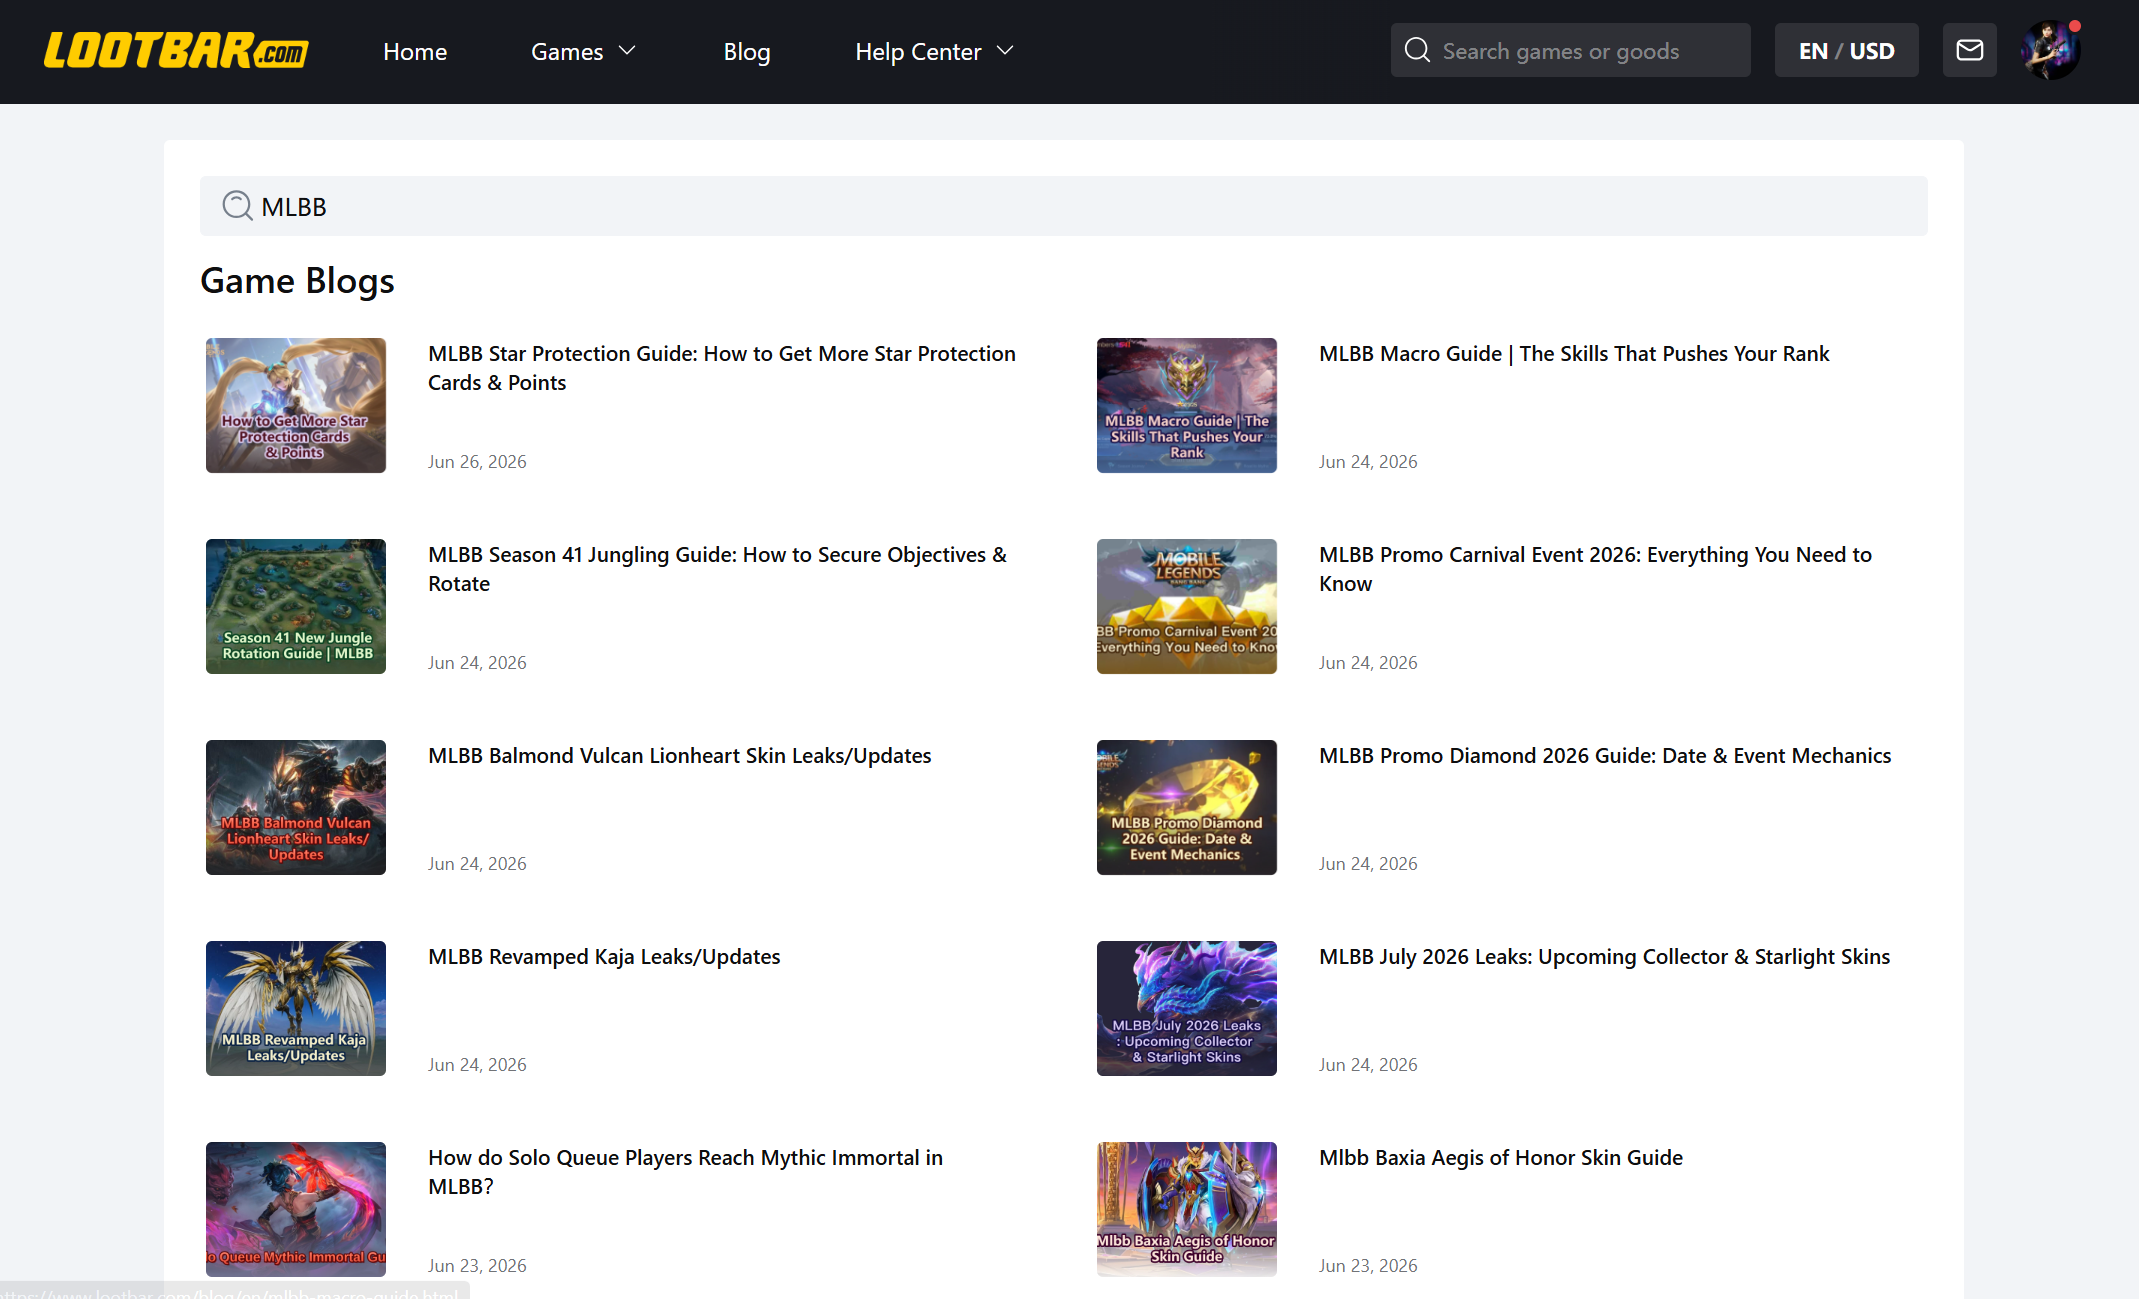
Task: Open MLBB July 2026 Leaks article link
Action: (x=1604, y=957)
